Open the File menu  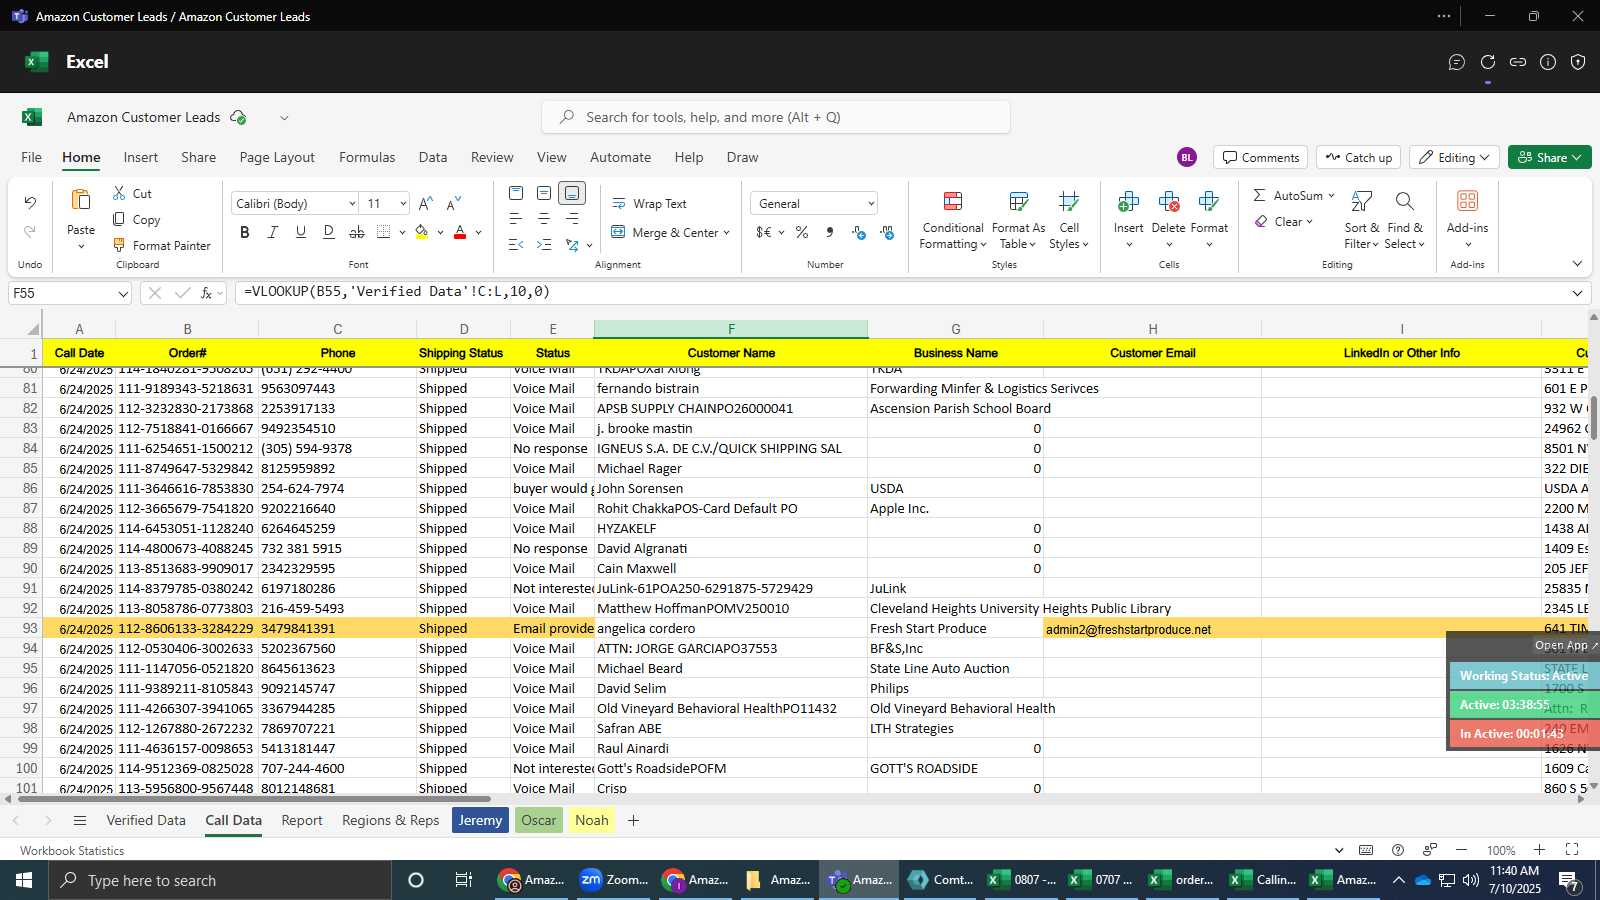click(x=31, y=157)
